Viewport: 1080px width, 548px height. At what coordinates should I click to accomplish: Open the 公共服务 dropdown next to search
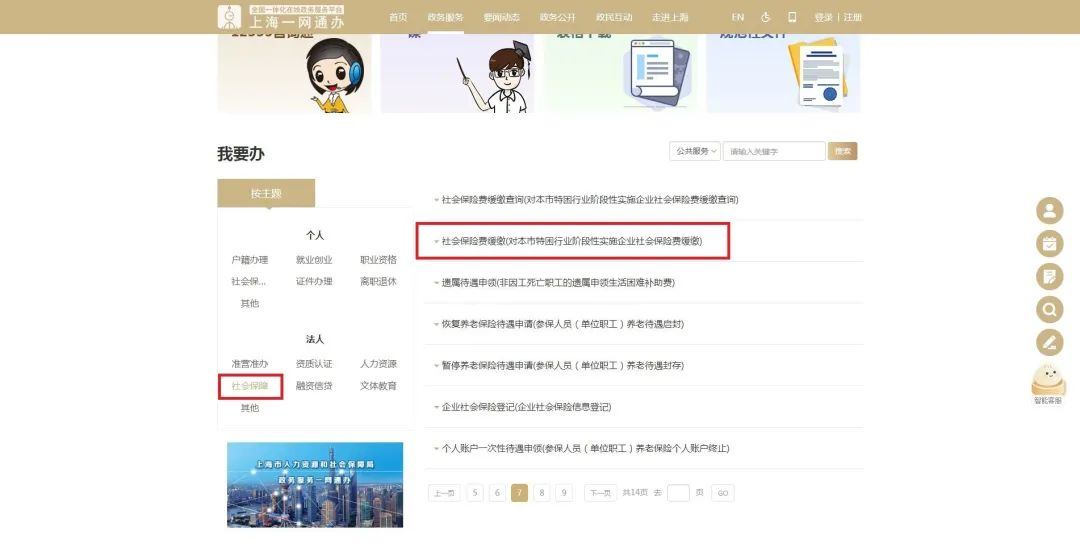tap(694, 151)
